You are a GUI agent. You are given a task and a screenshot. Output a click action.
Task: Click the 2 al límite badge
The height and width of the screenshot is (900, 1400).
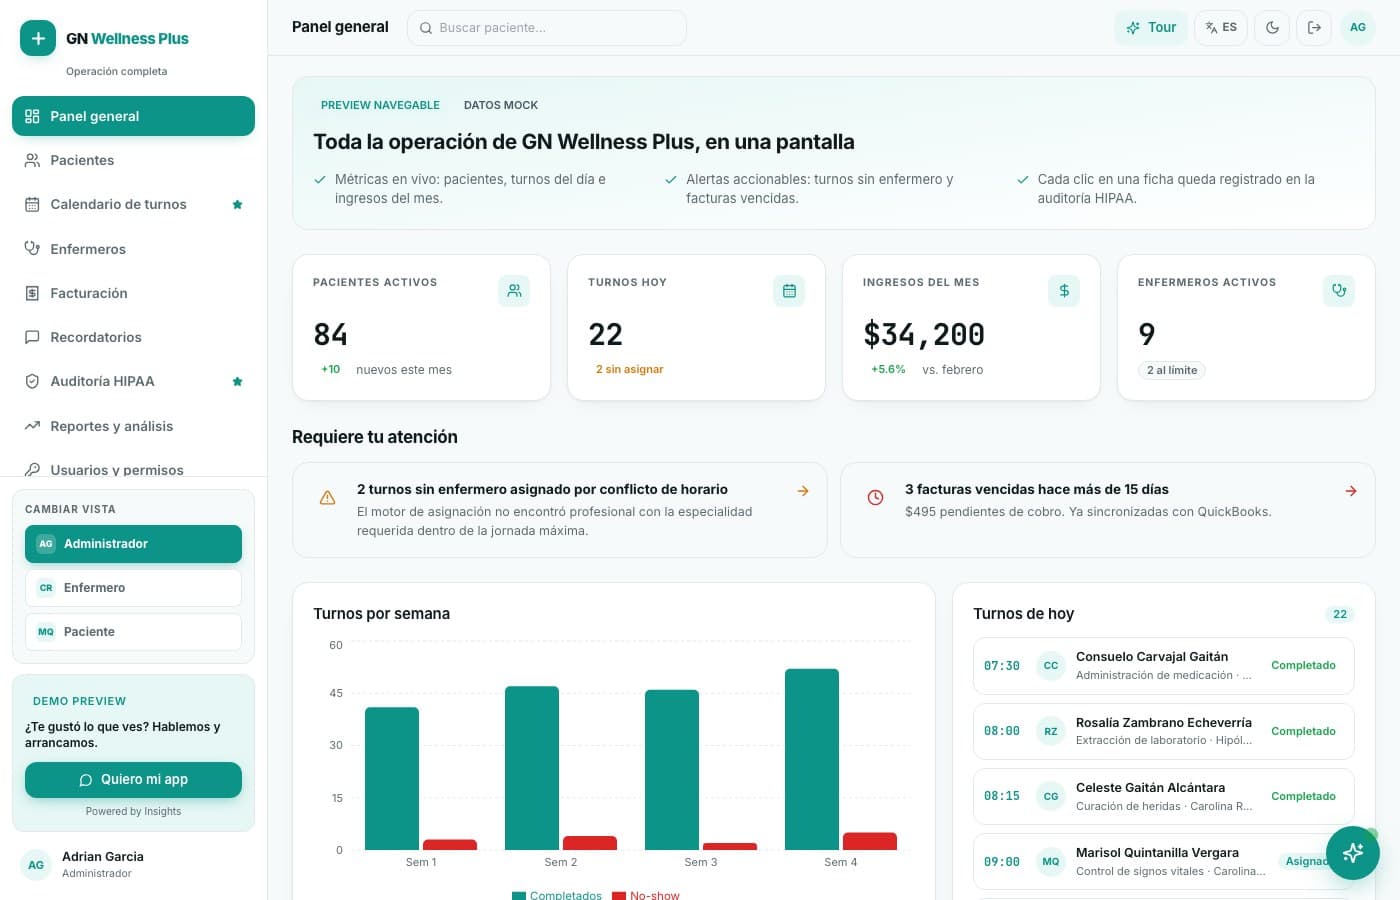coord(1172,370)
